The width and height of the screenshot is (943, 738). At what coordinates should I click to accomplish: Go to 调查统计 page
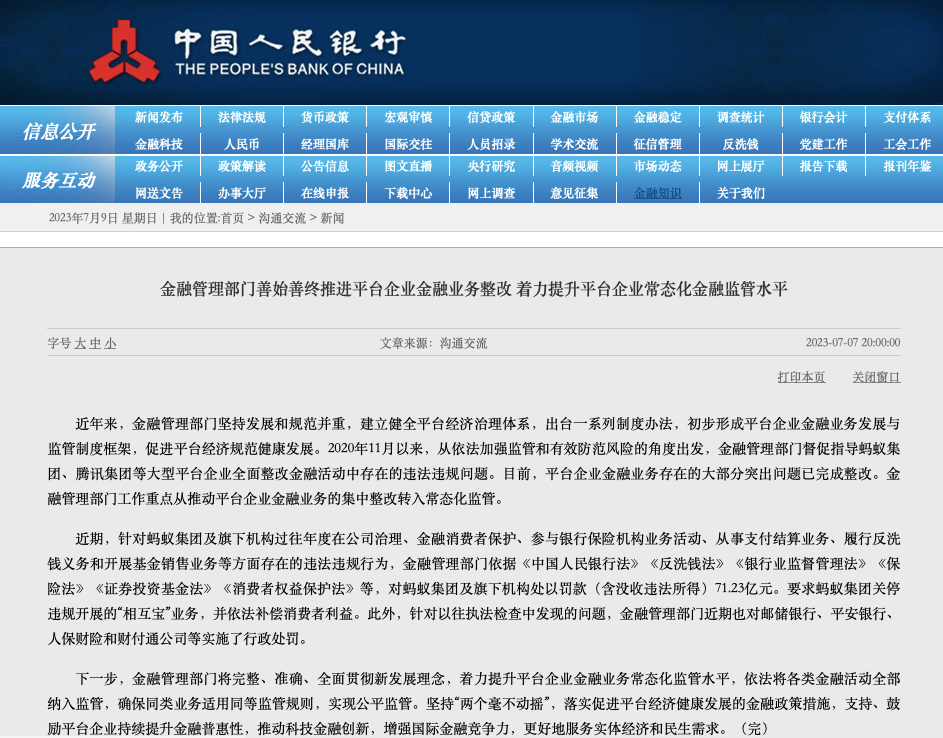pos(740,117)
